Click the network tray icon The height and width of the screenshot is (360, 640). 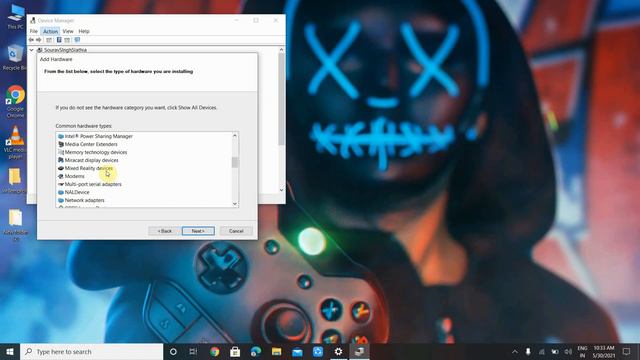click(542, 352)
